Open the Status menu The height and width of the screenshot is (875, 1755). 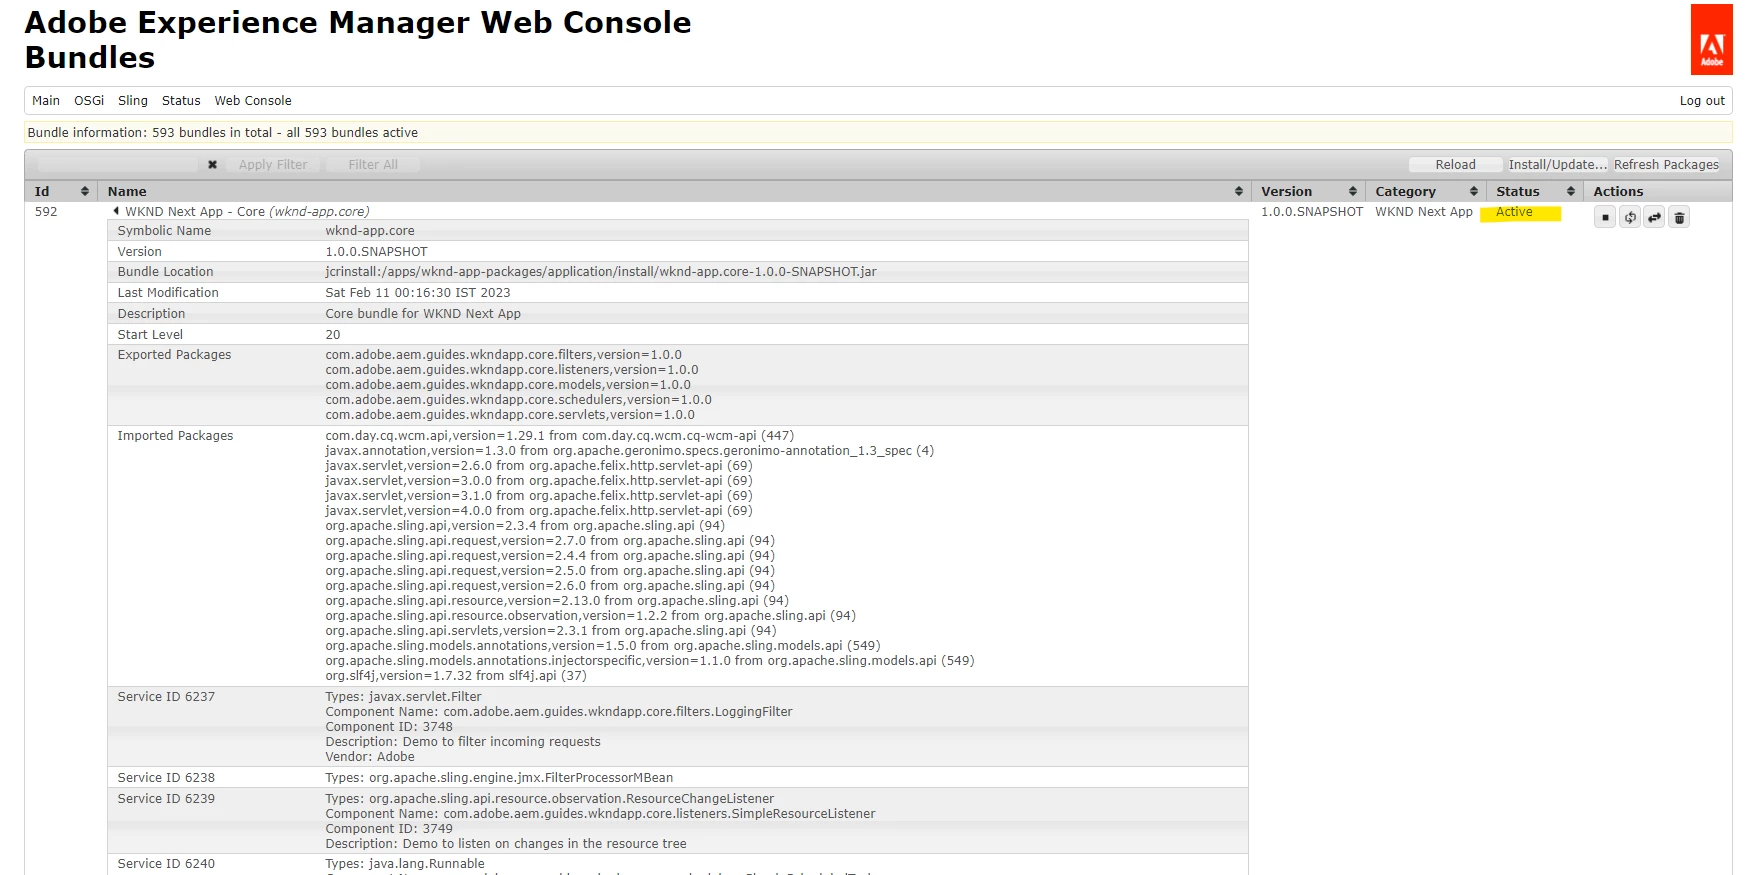tap(181, 101)
